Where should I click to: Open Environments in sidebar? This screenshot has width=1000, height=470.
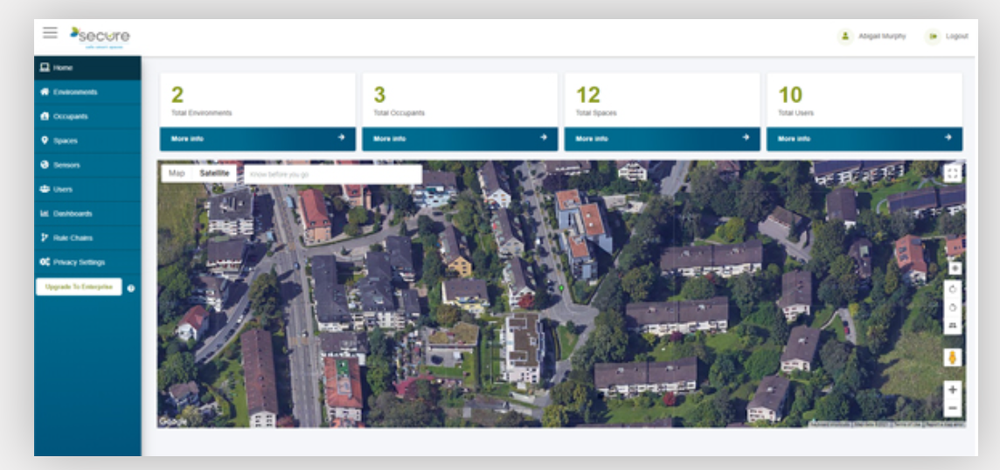[87, 92]
